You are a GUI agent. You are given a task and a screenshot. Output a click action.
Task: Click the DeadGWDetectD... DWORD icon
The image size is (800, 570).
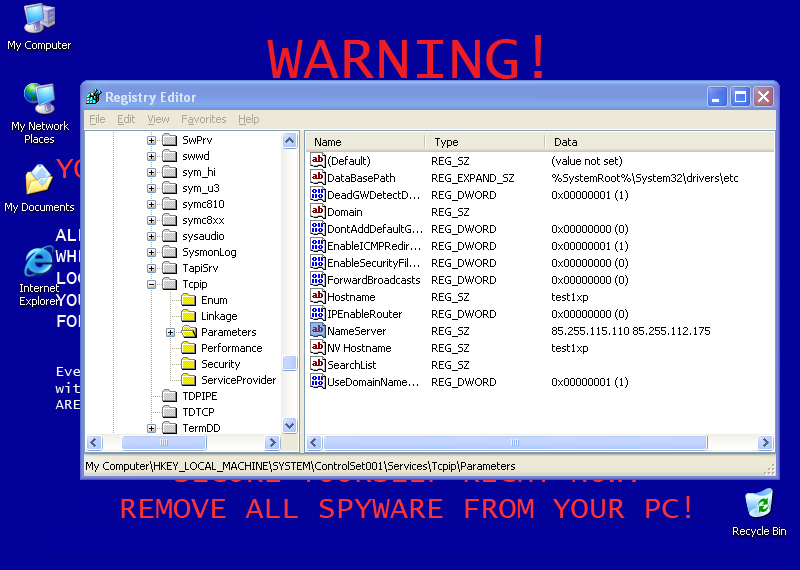pos(317,194)
